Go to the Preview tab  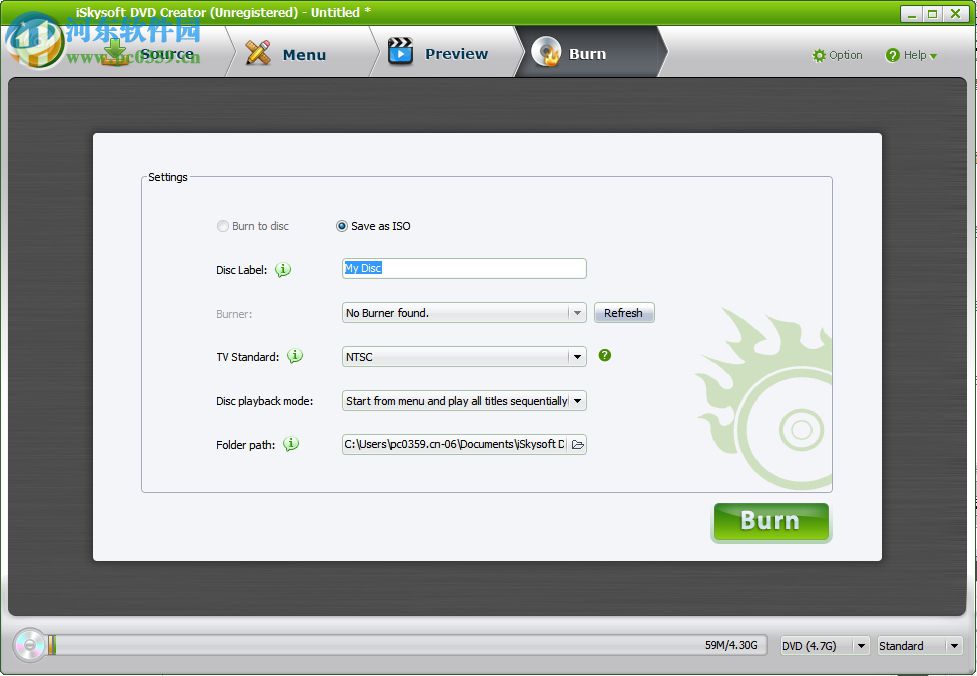point(456,54)
